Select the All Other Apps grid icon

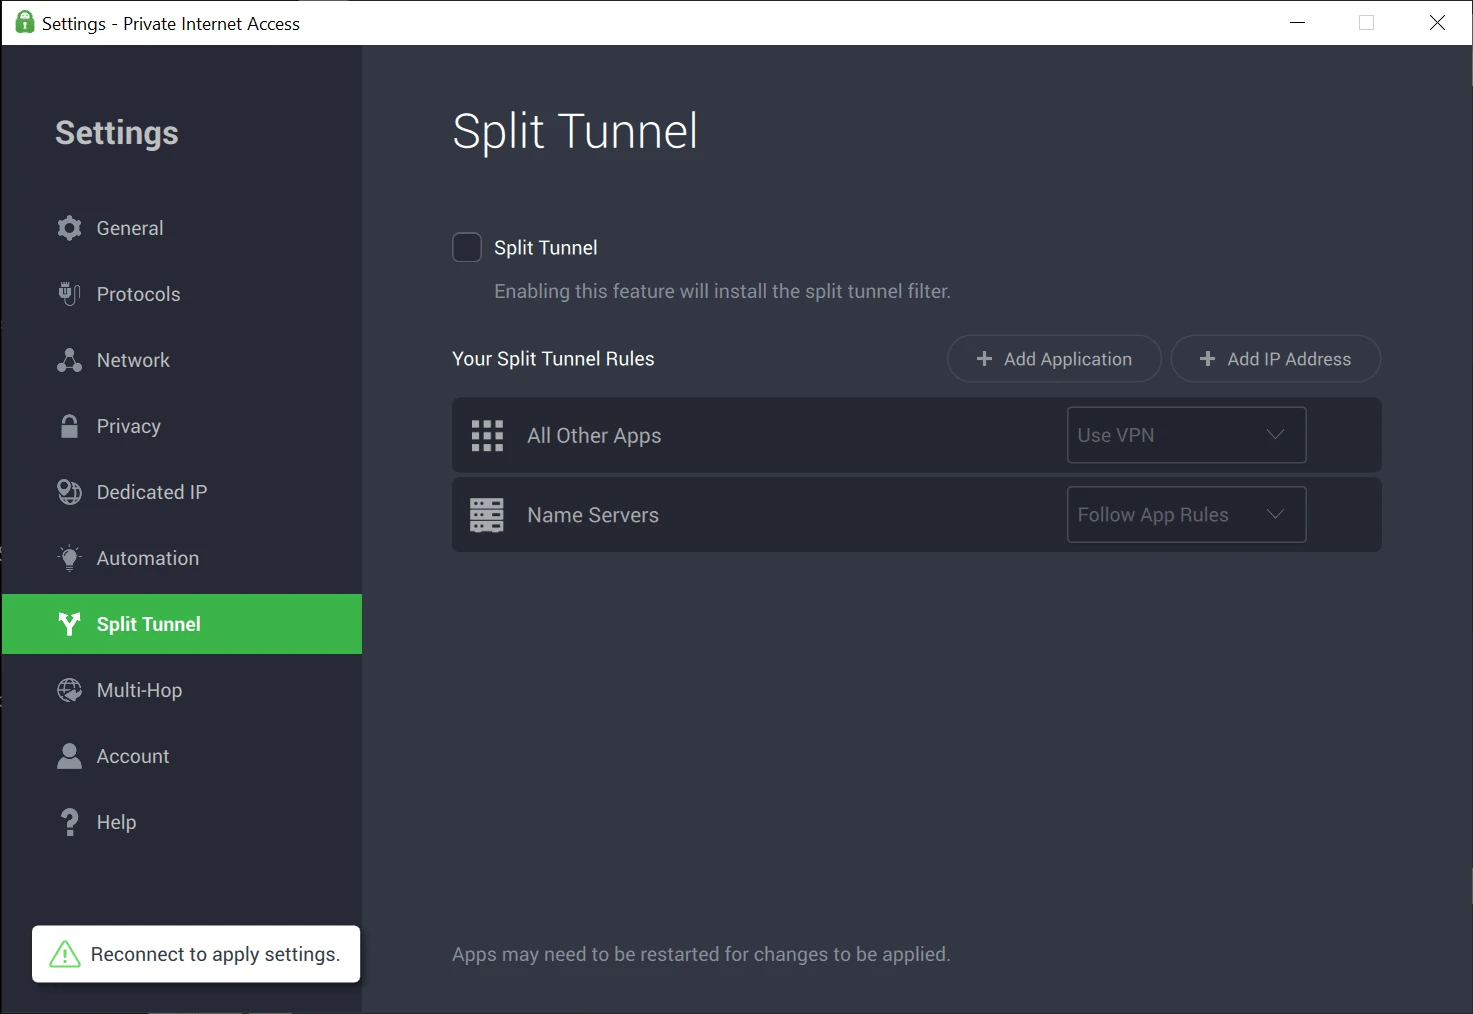487,435
